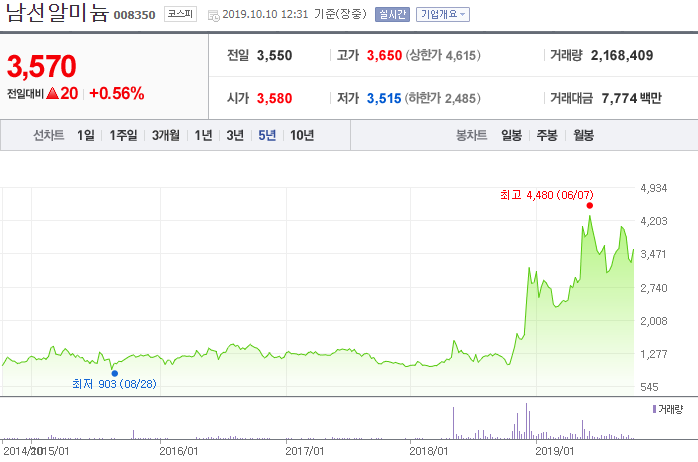Viewport: 698px width, 462px height.
Task: Click the red 최고 high-point marker dot
Action: pos(590,206)
